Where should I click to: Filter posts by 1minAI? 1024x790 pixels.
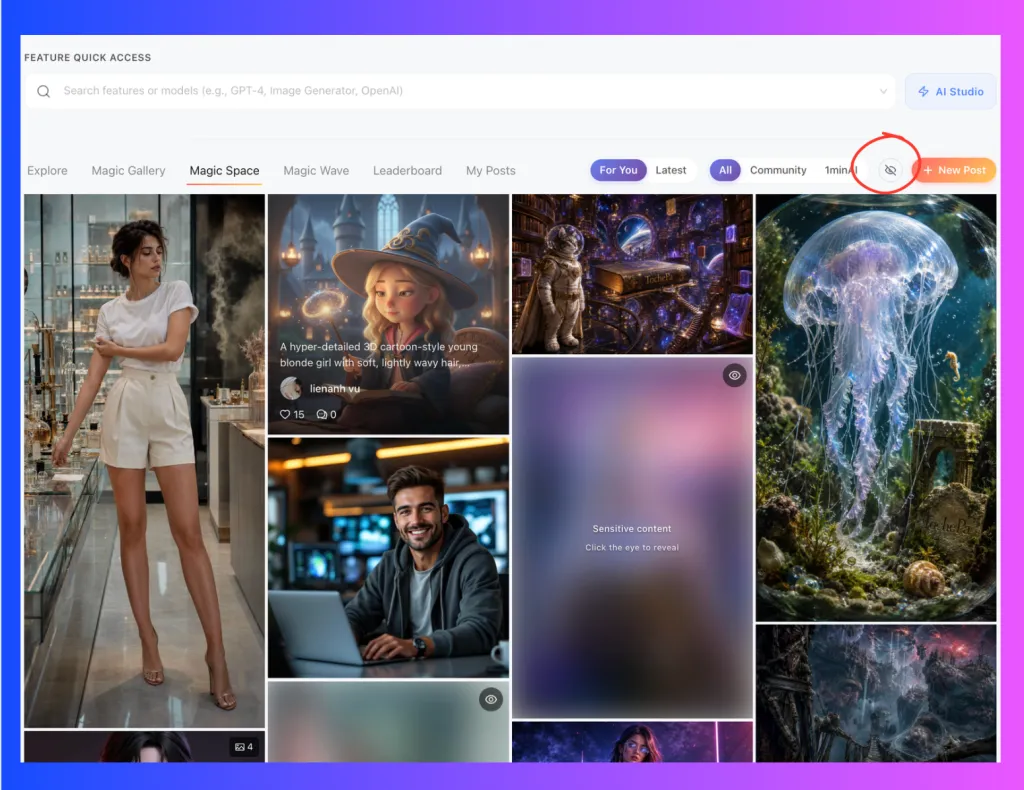[x=840, y=170]
